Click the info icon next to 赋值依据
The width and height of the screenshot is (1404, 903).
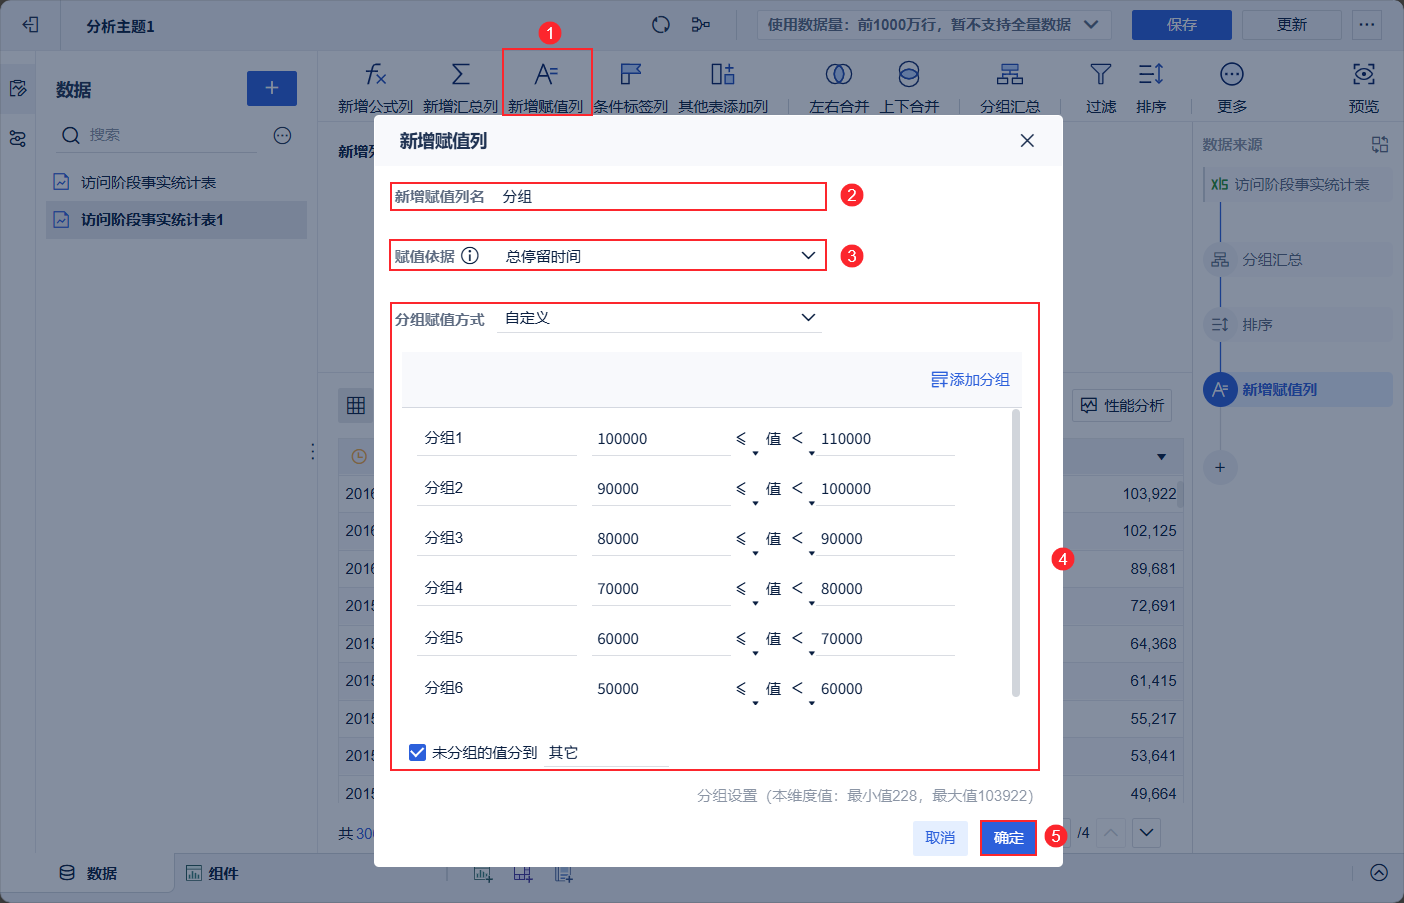tap(470, 256)
